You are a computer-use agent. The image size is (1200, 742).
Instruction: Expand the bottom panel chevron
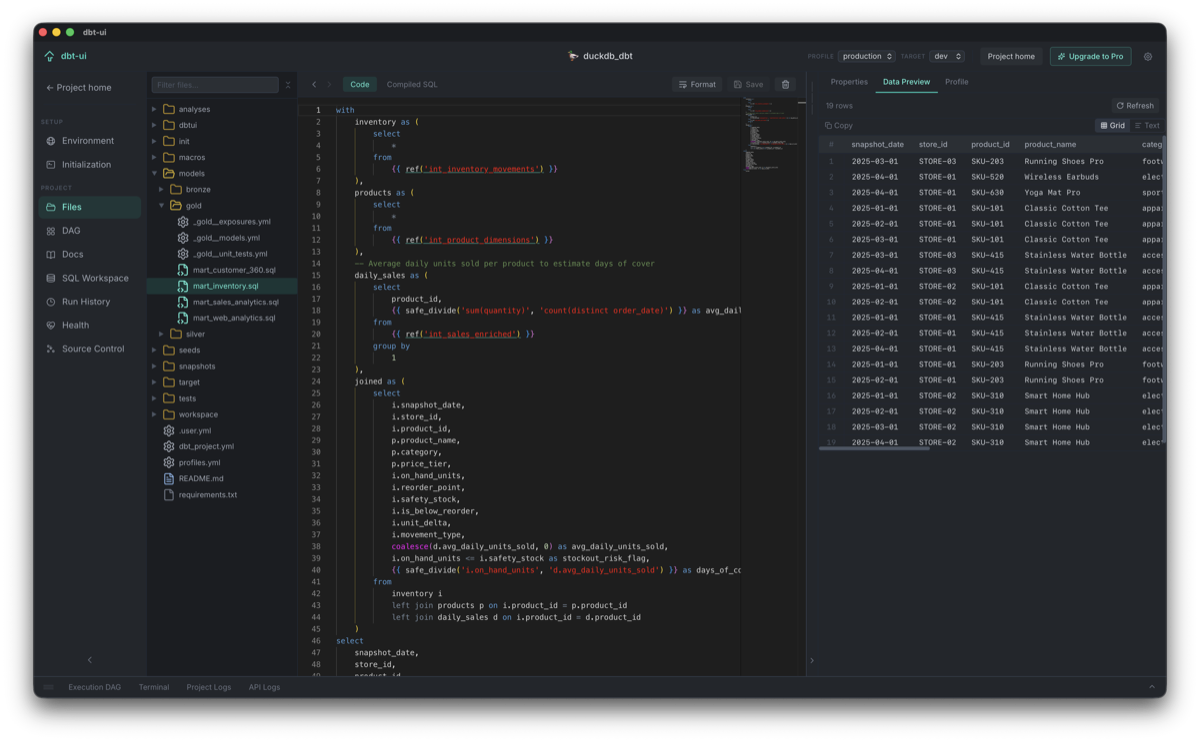pos(1151,687)
